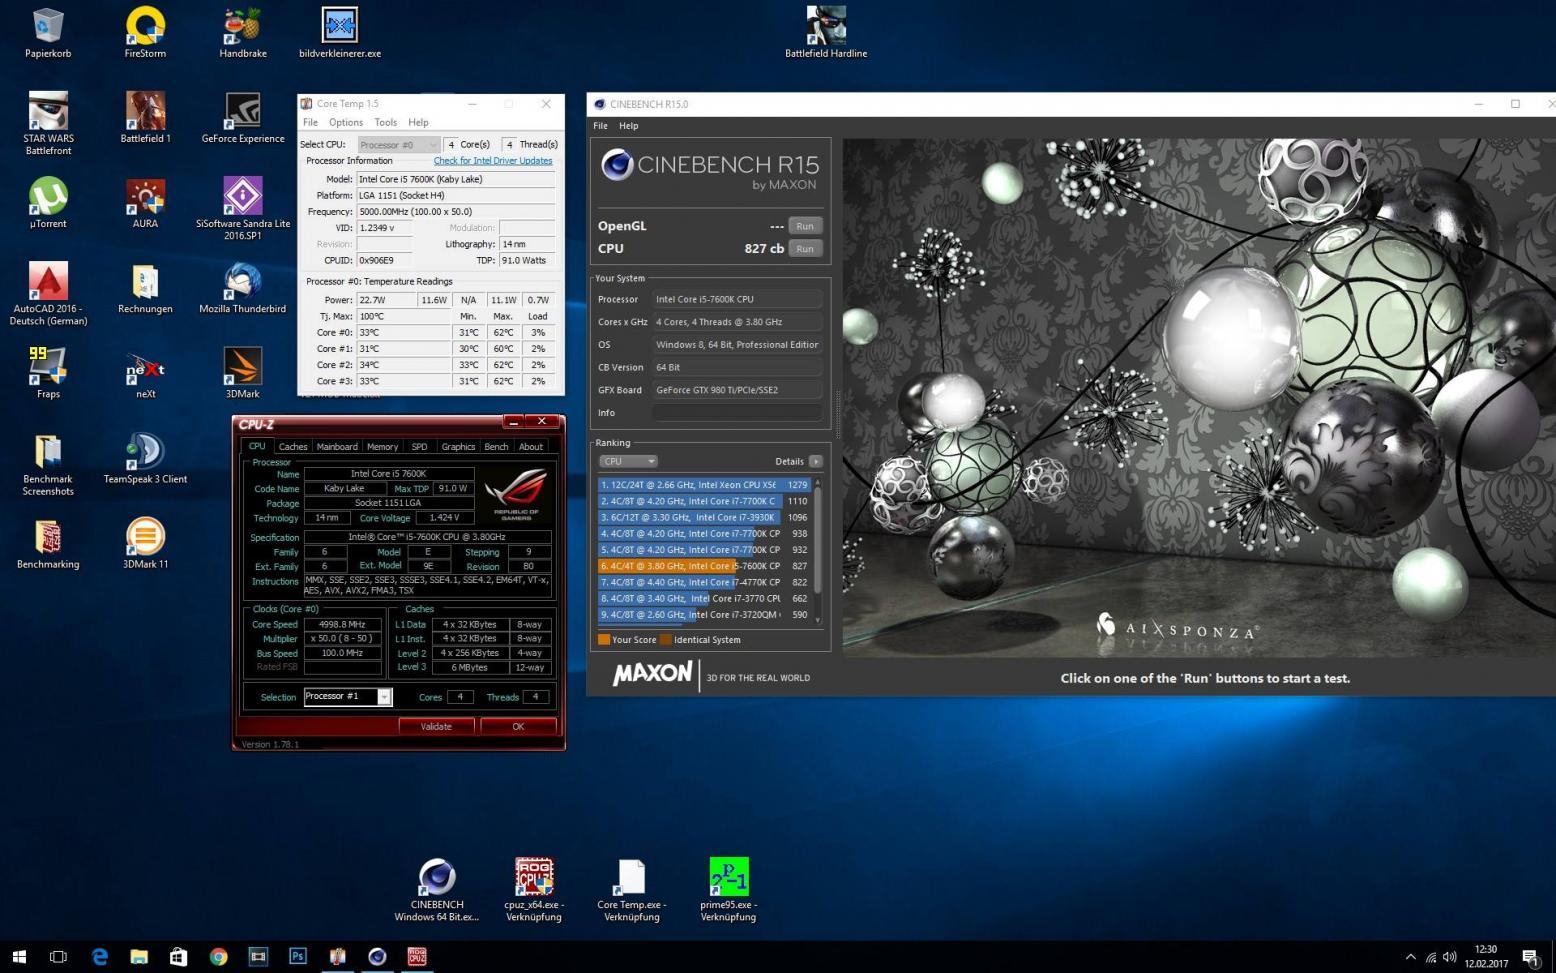Screen dimensions: 1556x973
Task: Select CINEBENCH Windows 64 Bit shortcut
Action: (x=437, y=889)
